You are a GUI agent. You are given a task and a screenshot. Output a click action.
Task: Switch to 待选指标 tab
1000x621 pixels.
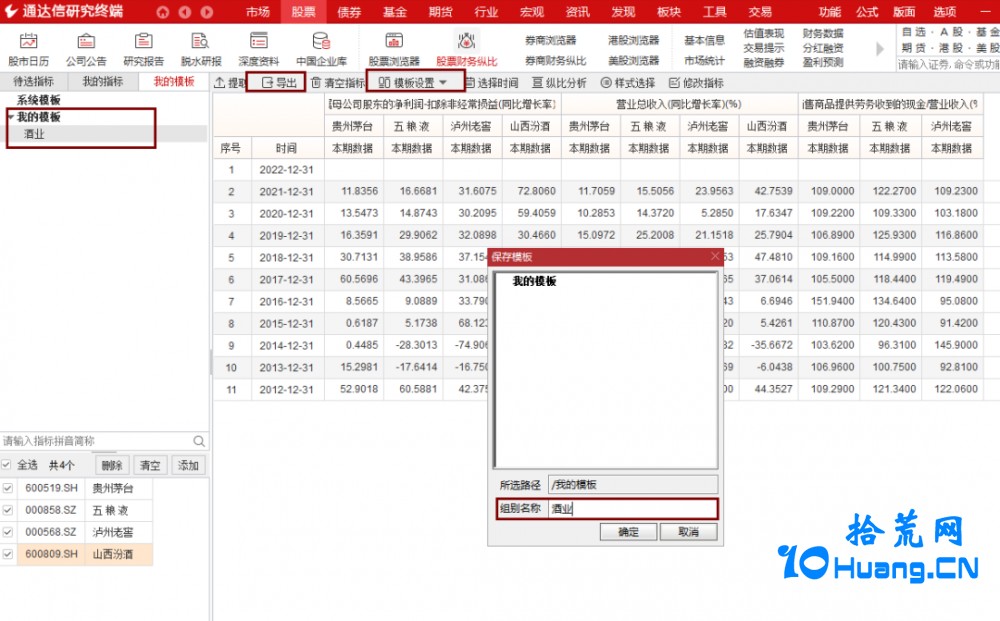34,82
